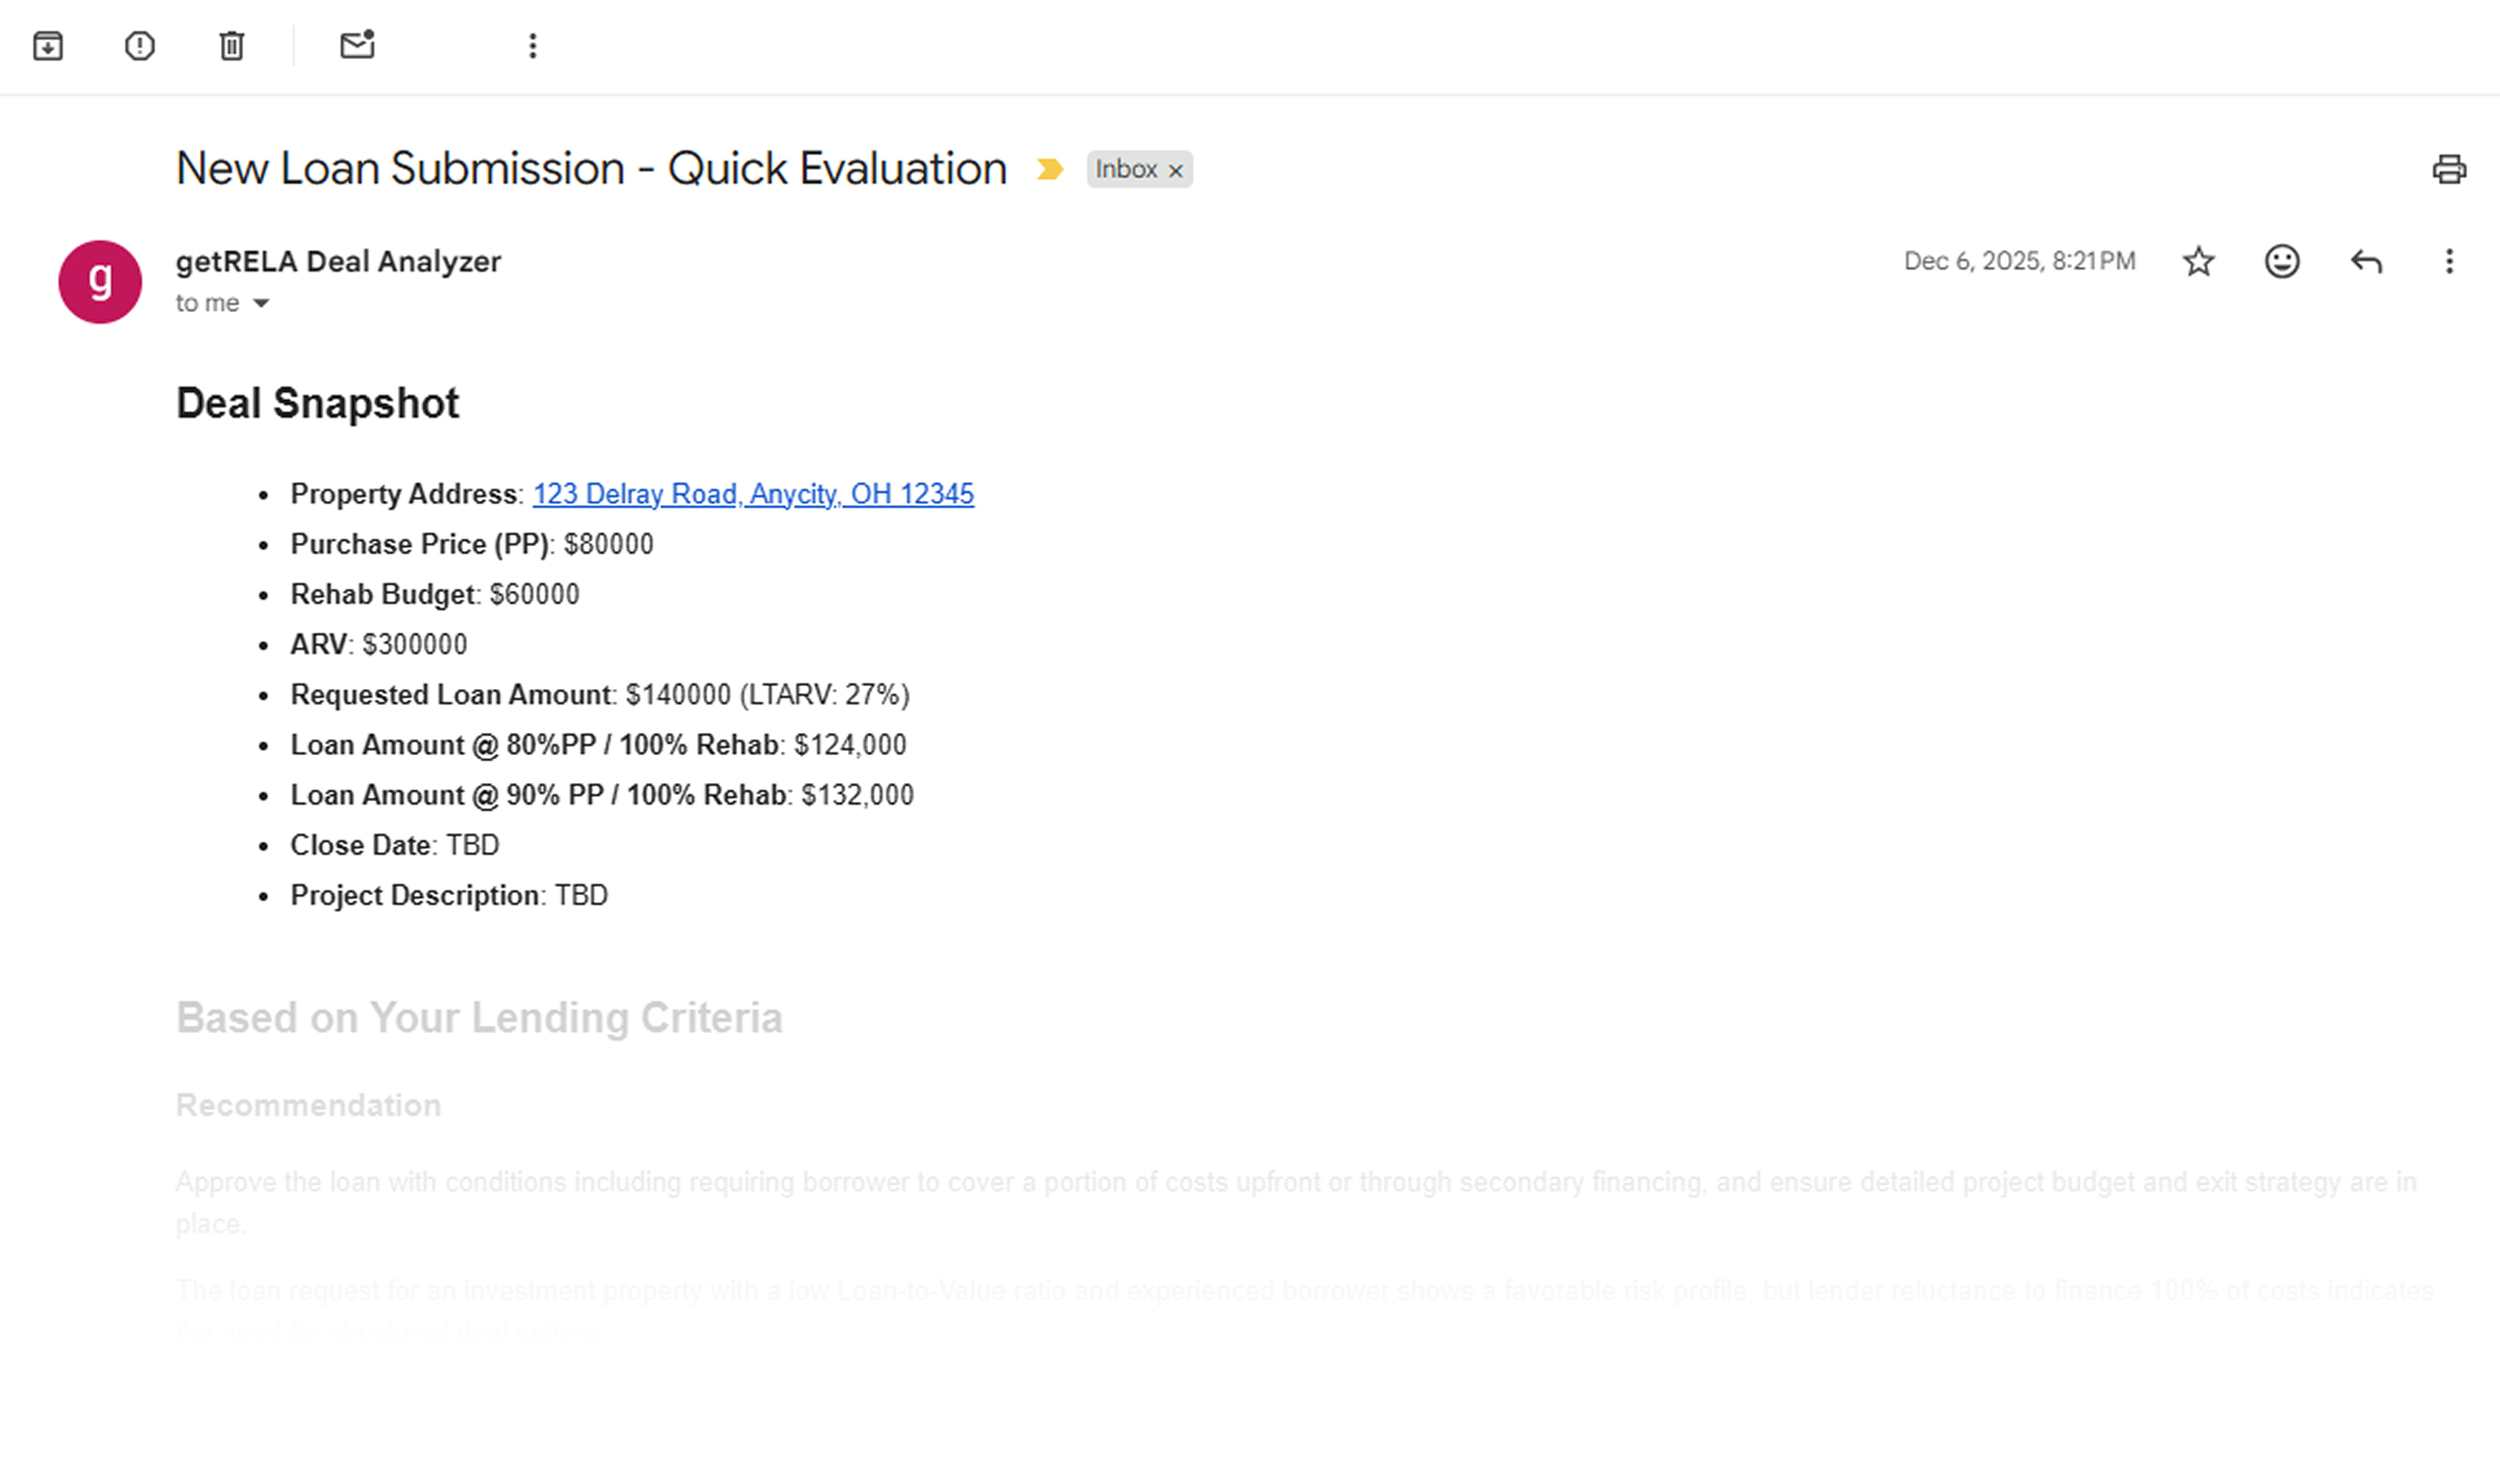Click the Deal Snapshot heading
Image resolution: width=2500 pixels, height=1465 pixels.
(317, 403)
